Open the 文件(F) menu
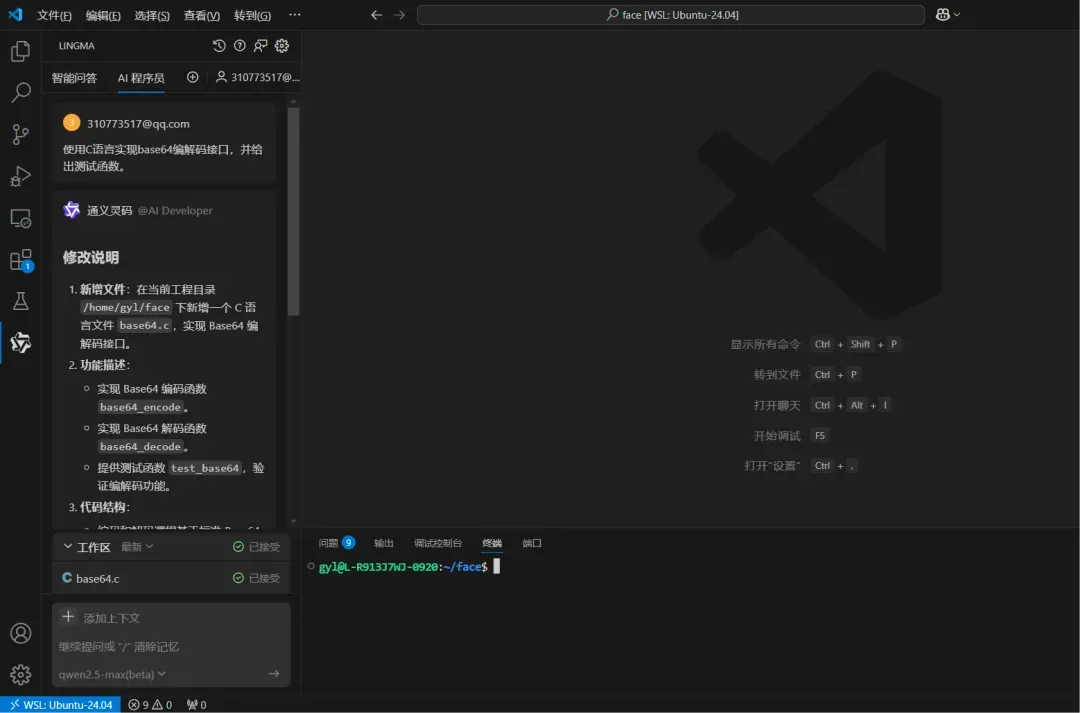Viewport: 1080px width, 713px height. pos(54,15)
